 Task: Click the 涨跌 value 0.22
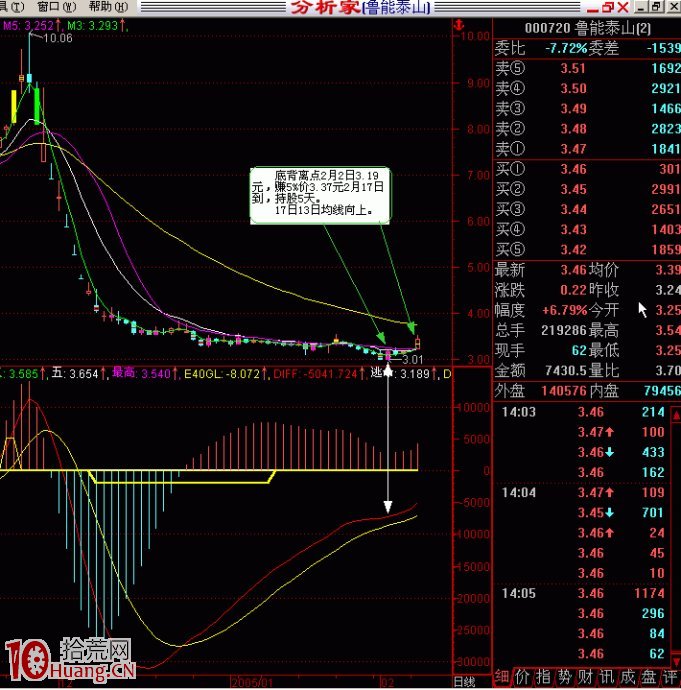tap(573, 290)
